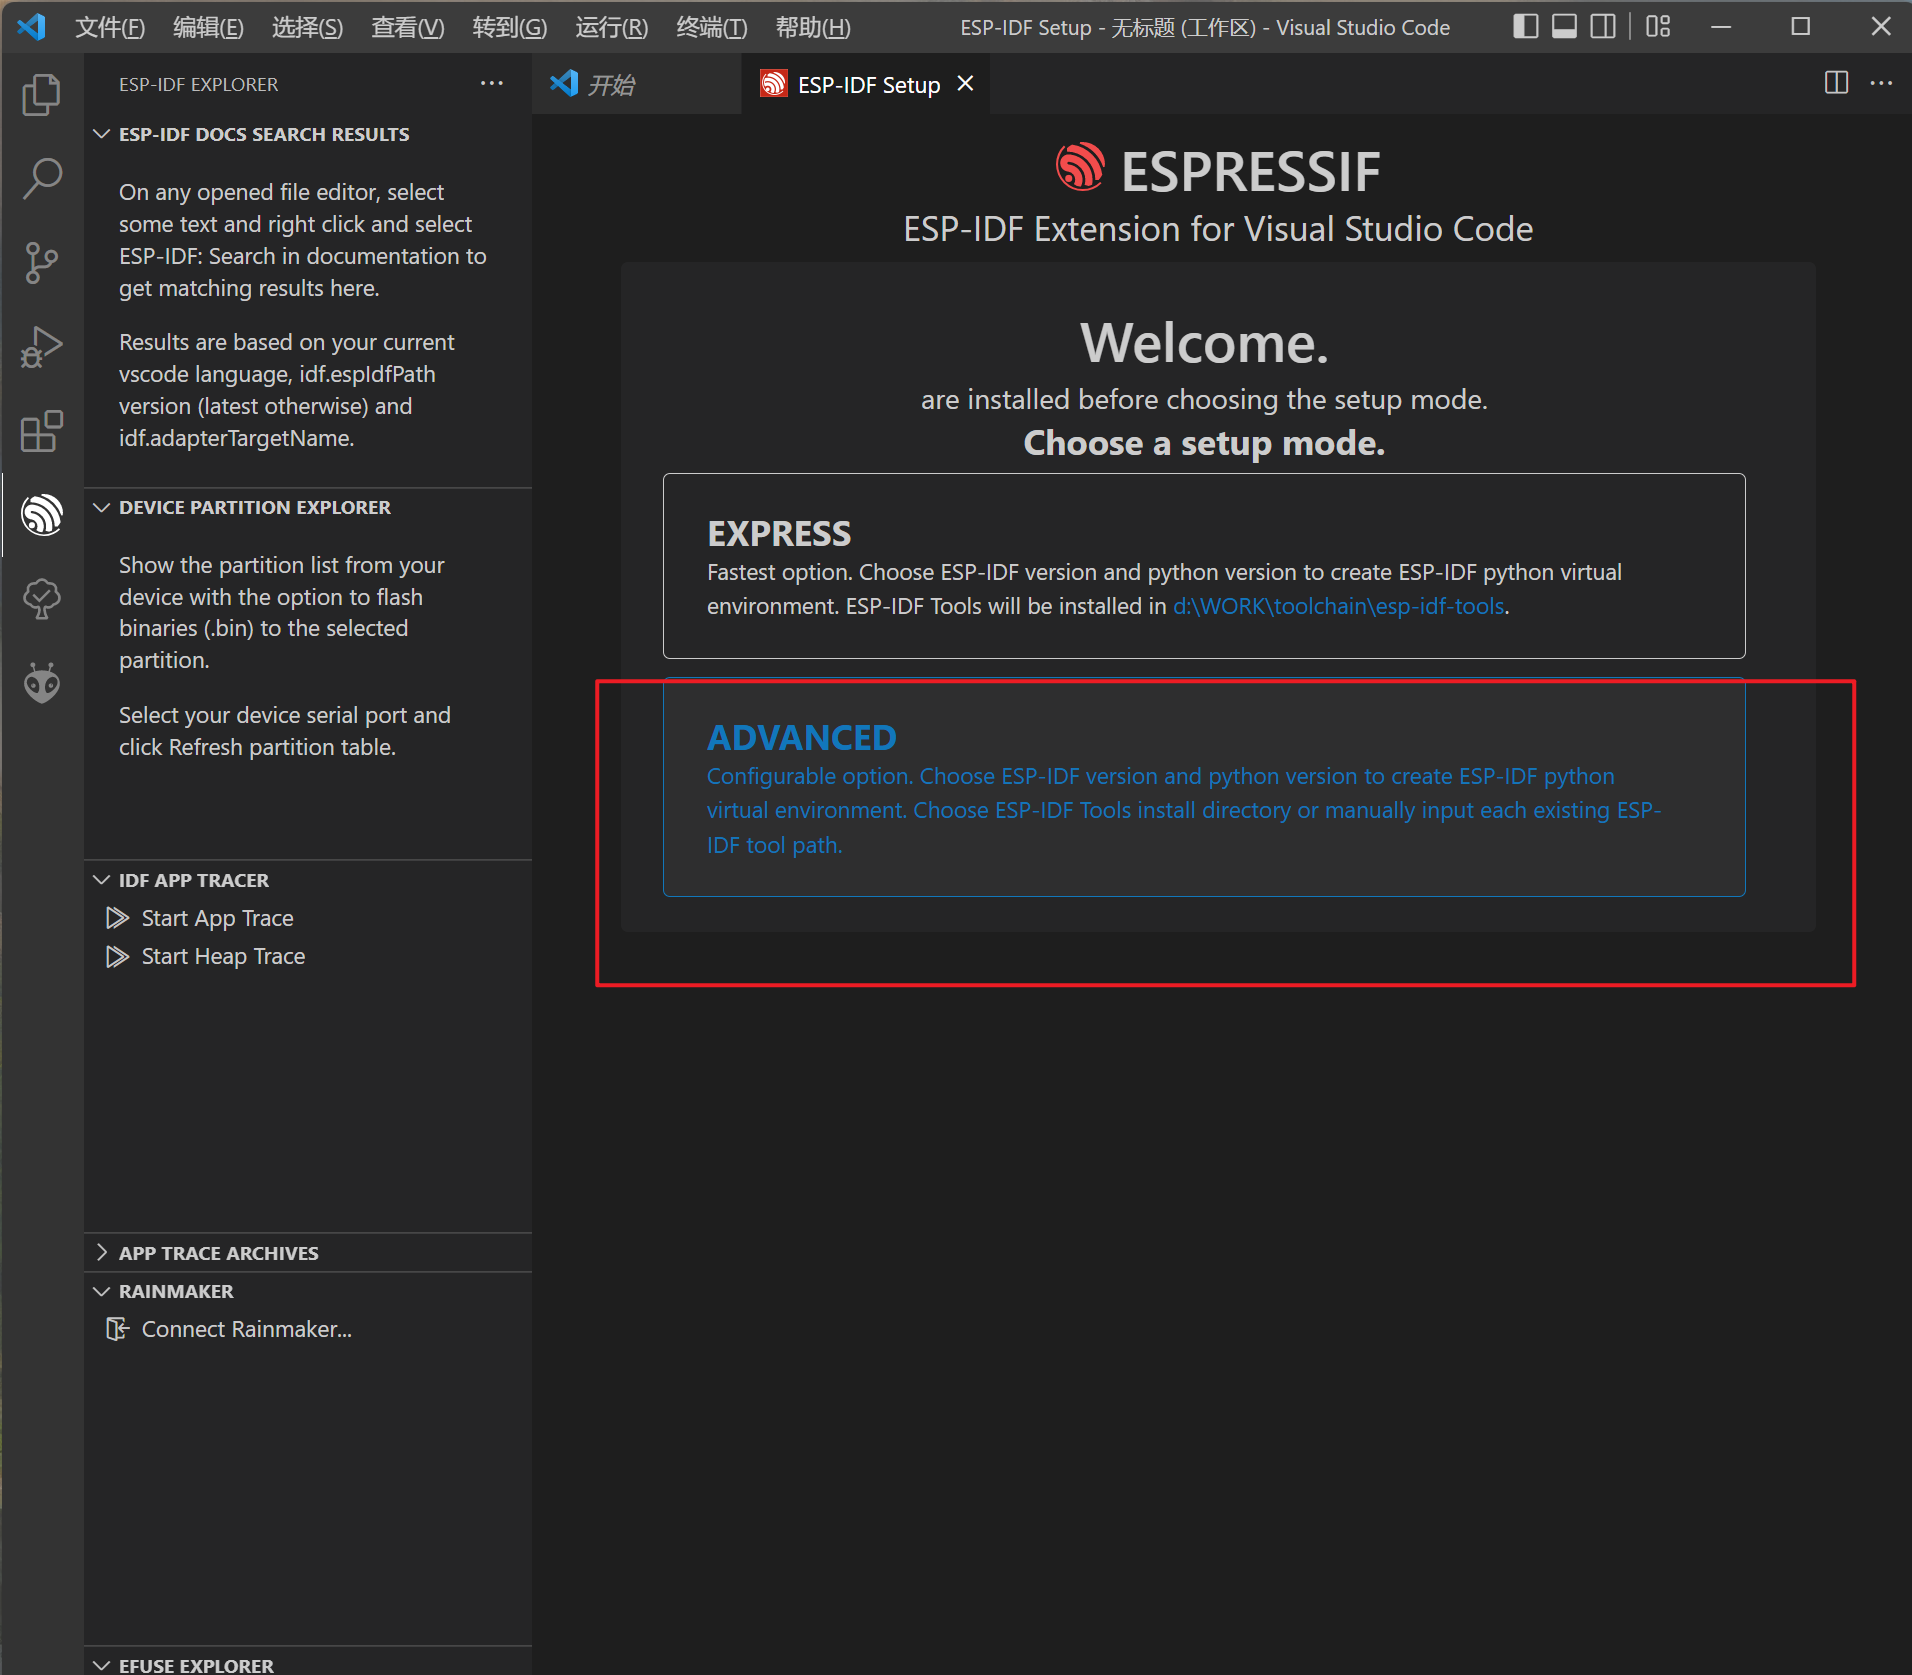Open the Extensions view icon
The width and height of the screenshot is (1912, 1675).
click(41, 431)
